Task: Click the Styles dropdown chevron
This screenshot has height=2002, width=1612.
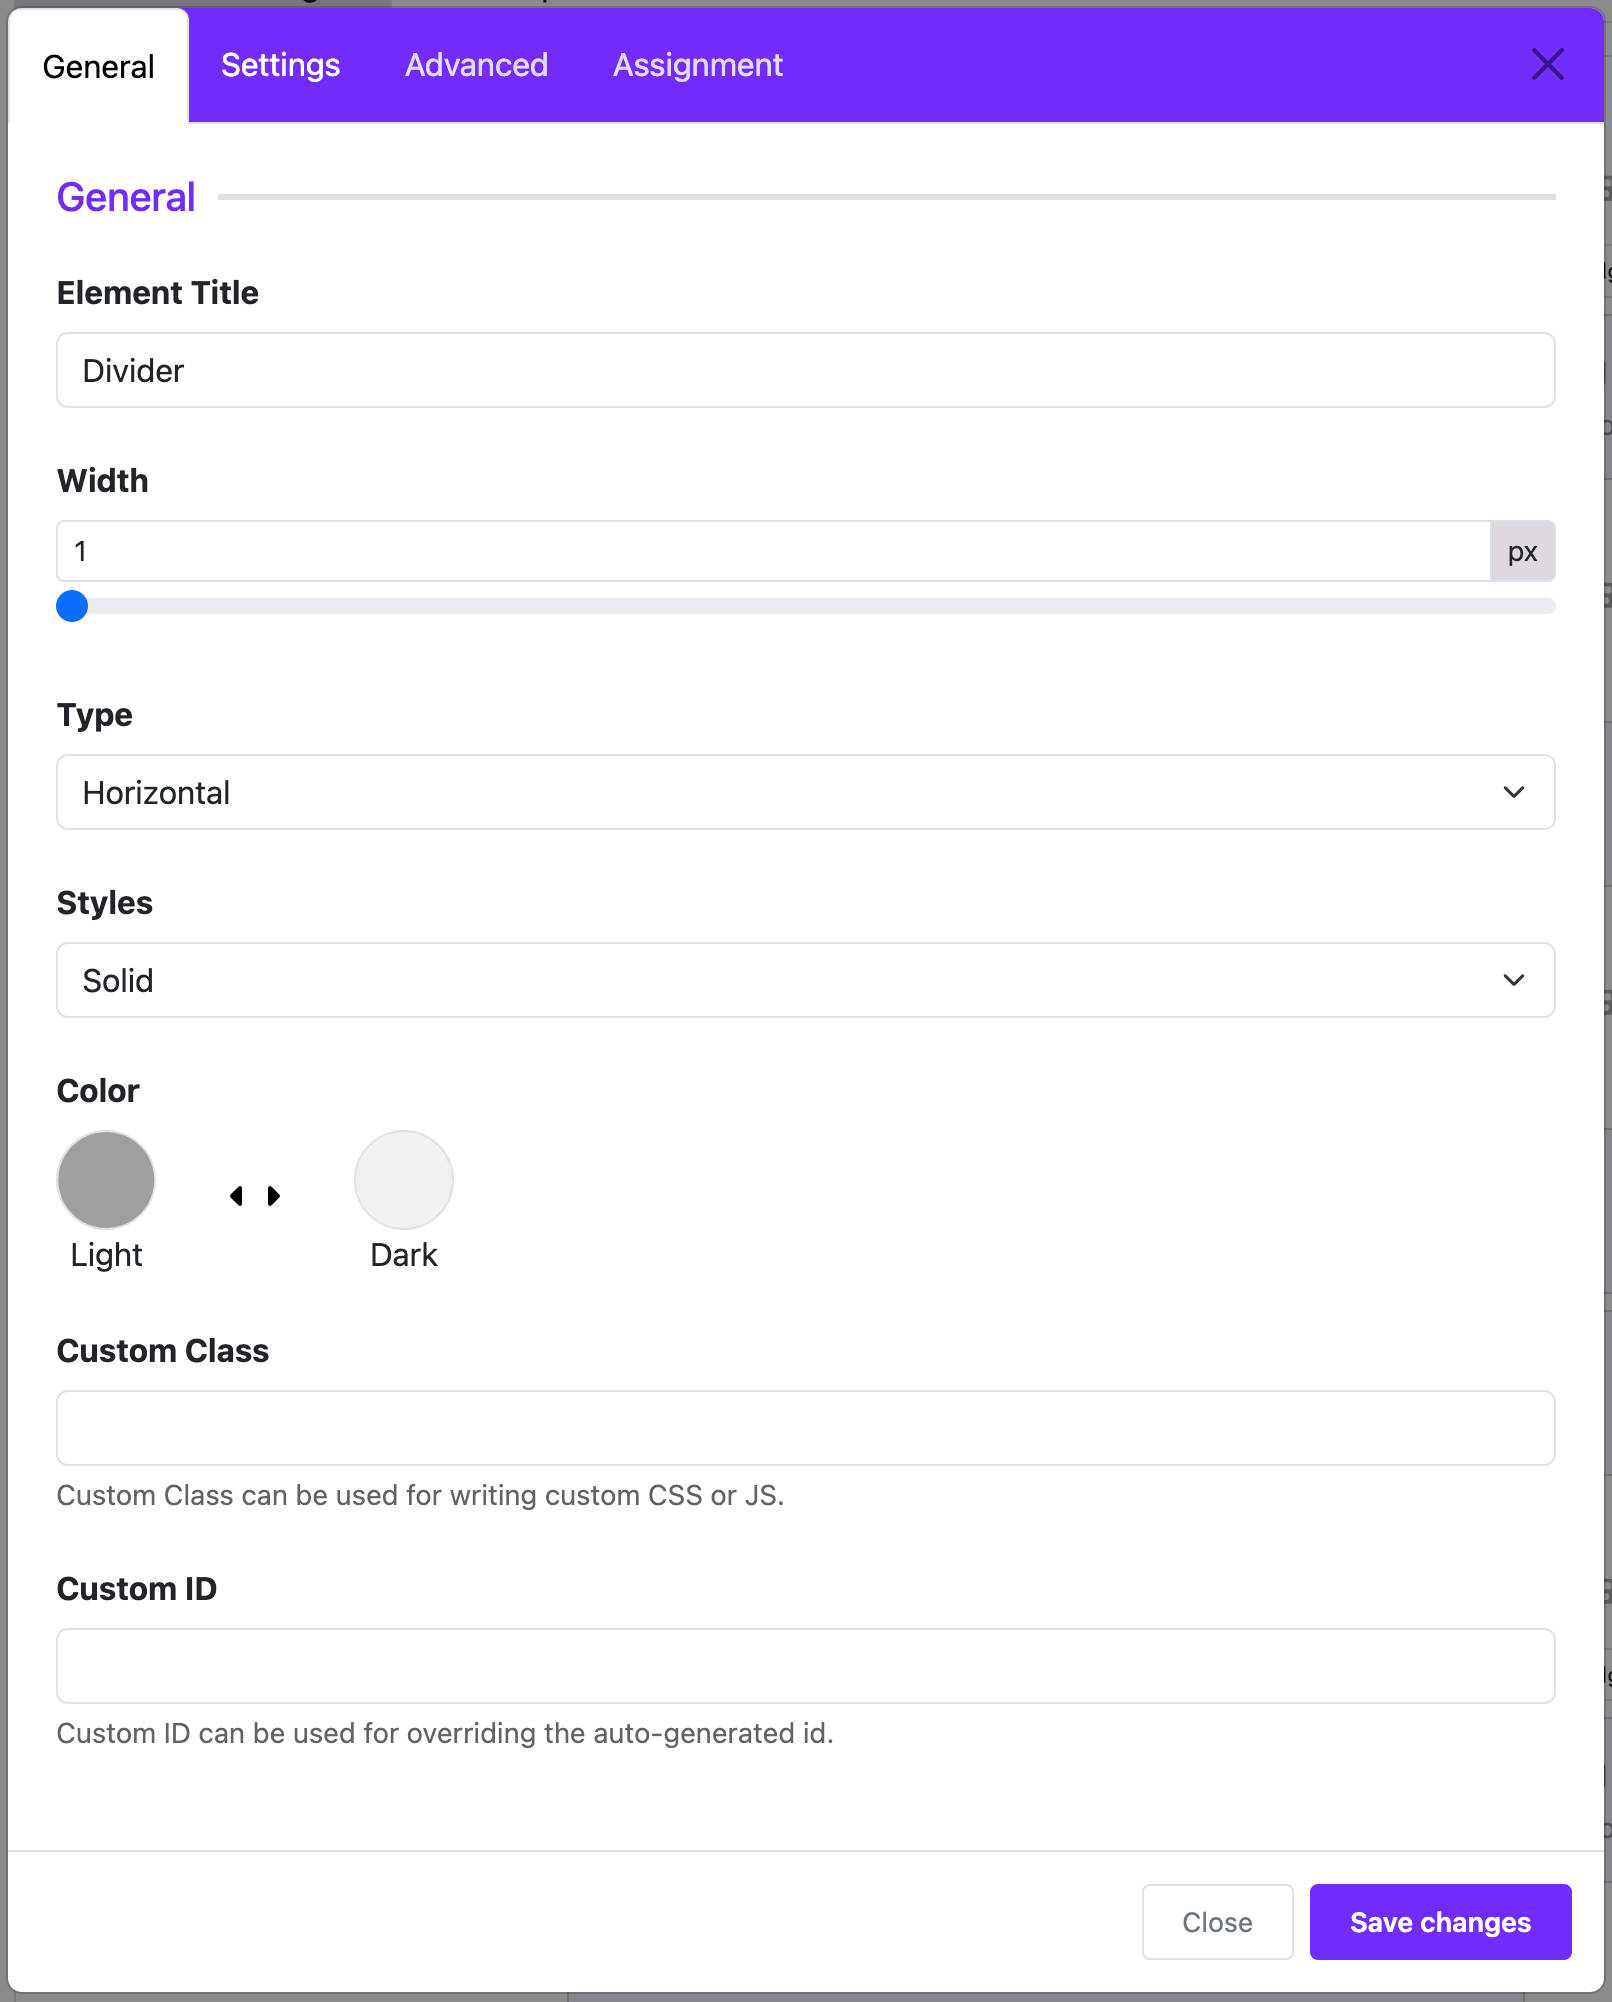Action: click(1513, 980)
